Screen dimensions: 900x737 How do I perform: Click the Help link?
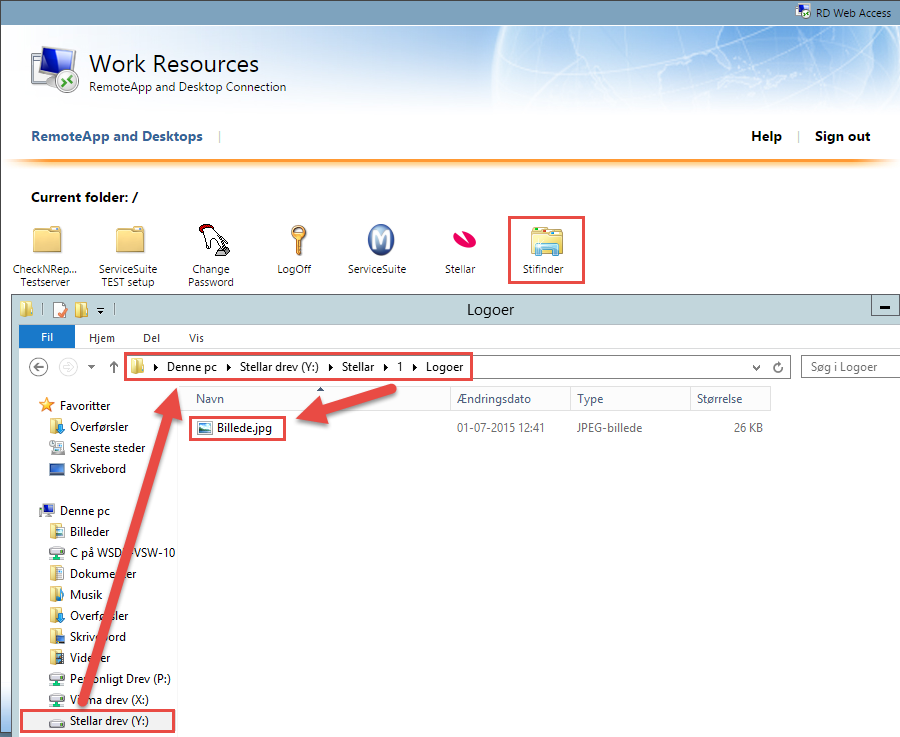click(x=766, y=136)
